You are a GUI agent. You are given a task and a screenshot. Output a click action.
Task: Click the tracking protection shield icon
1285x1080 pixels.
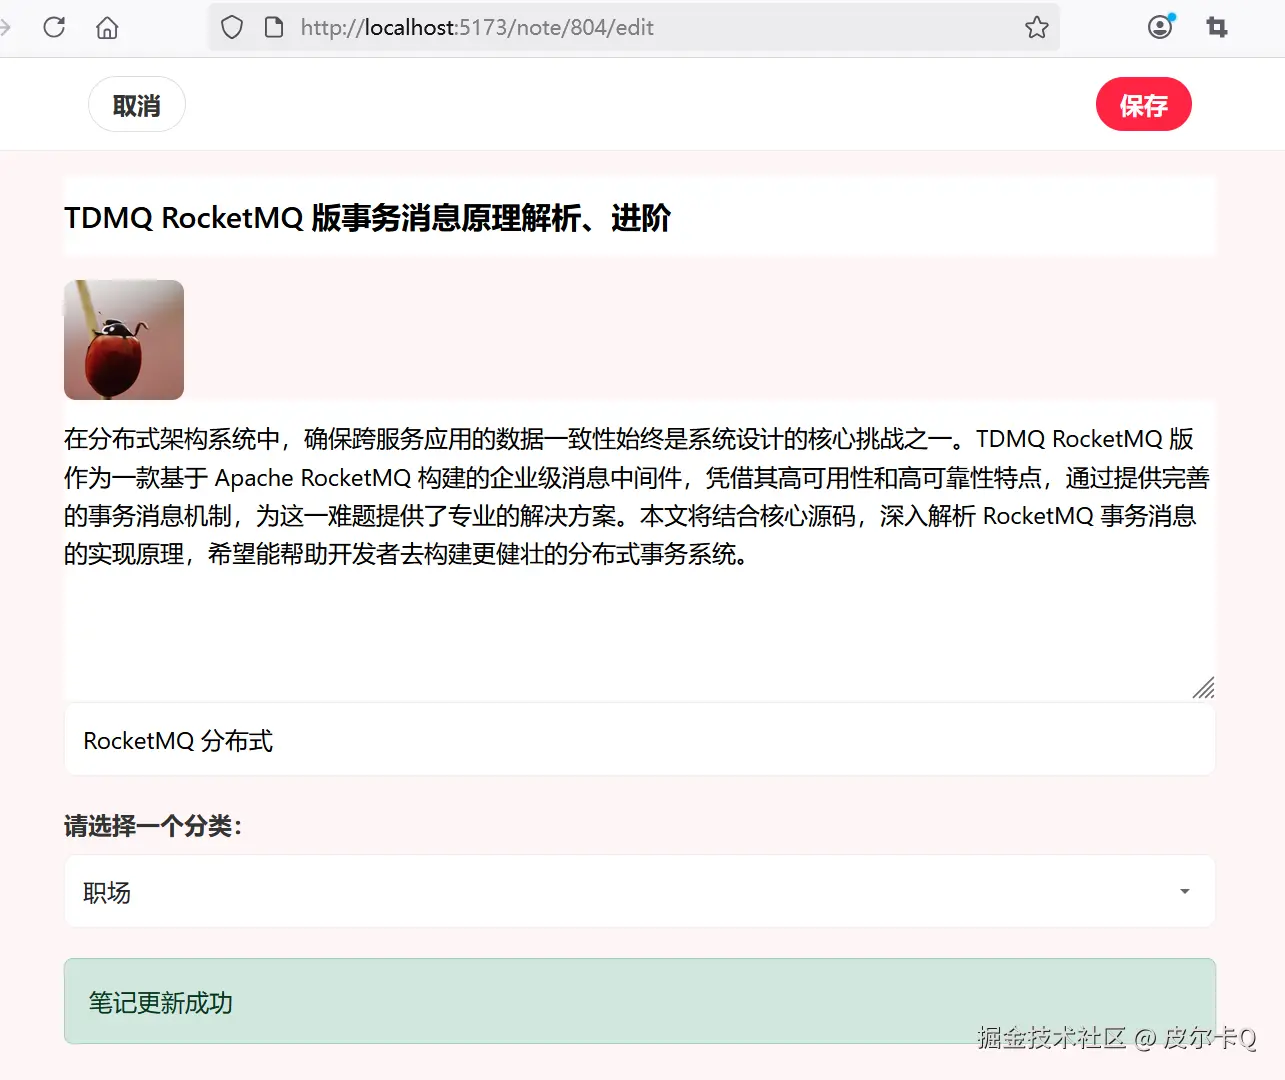(x=231, y=27)
